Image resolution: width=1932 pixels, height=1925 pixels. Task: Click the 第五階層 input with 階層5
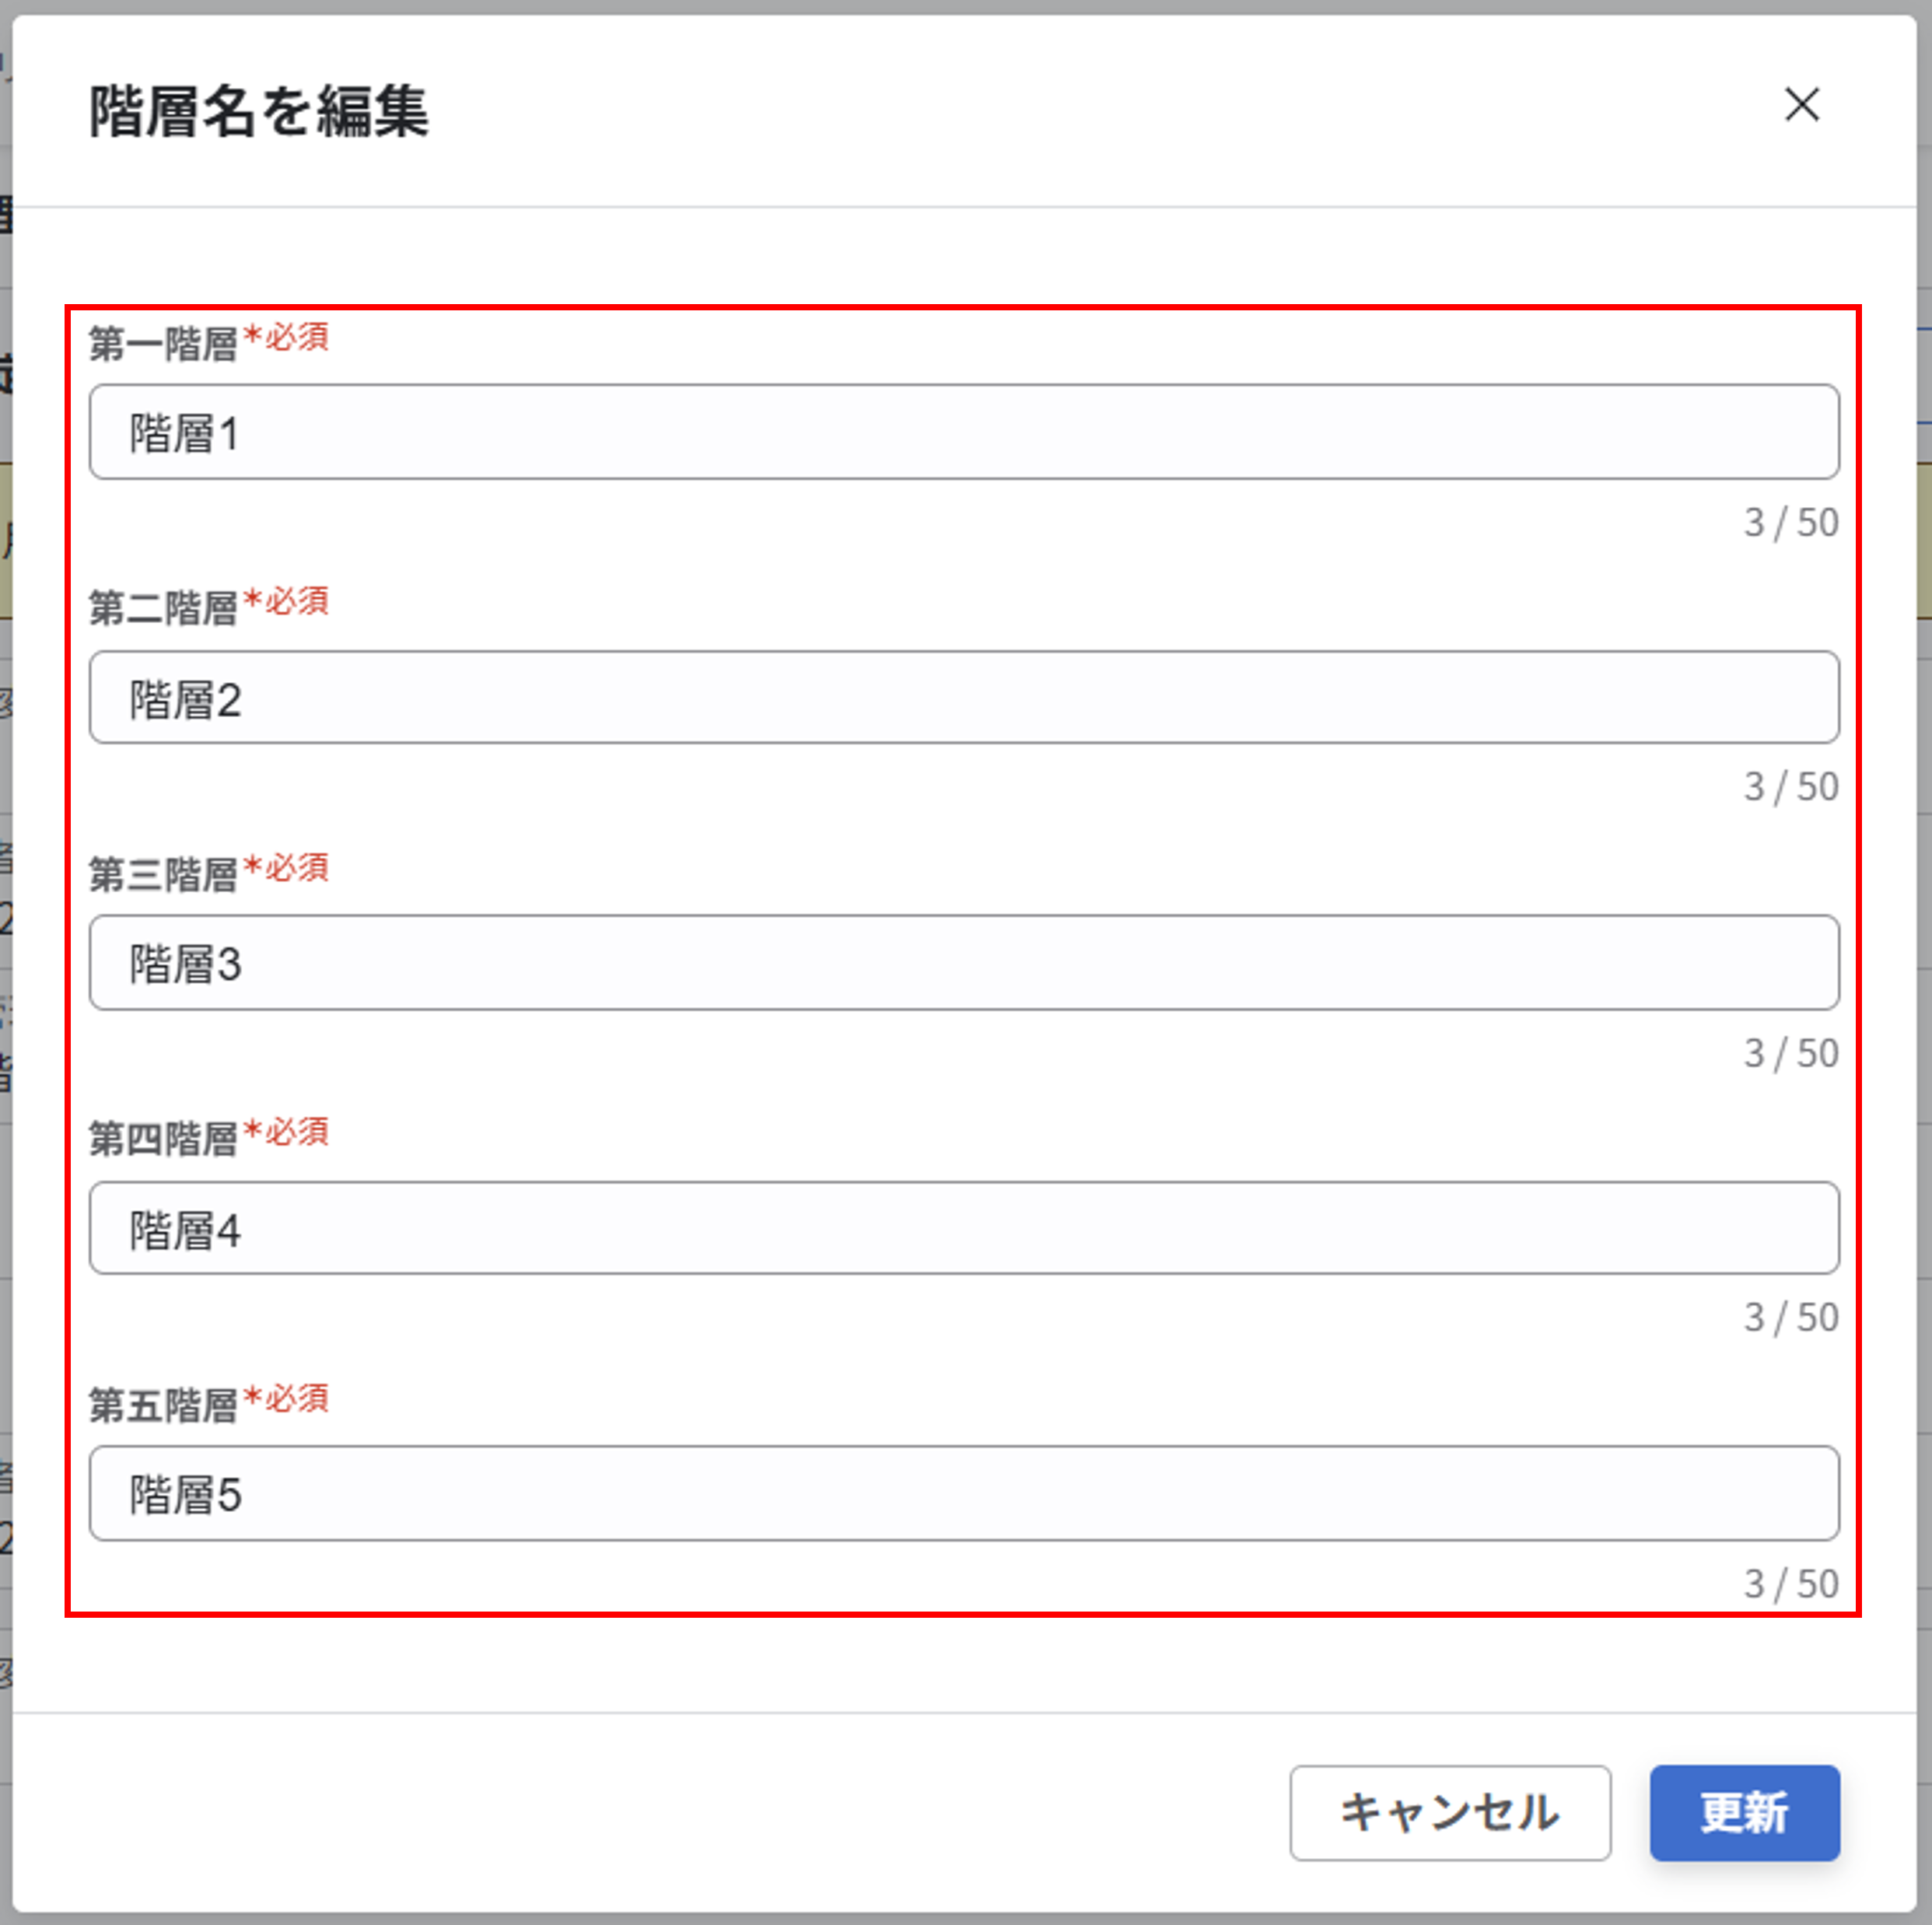(964, 1493)
